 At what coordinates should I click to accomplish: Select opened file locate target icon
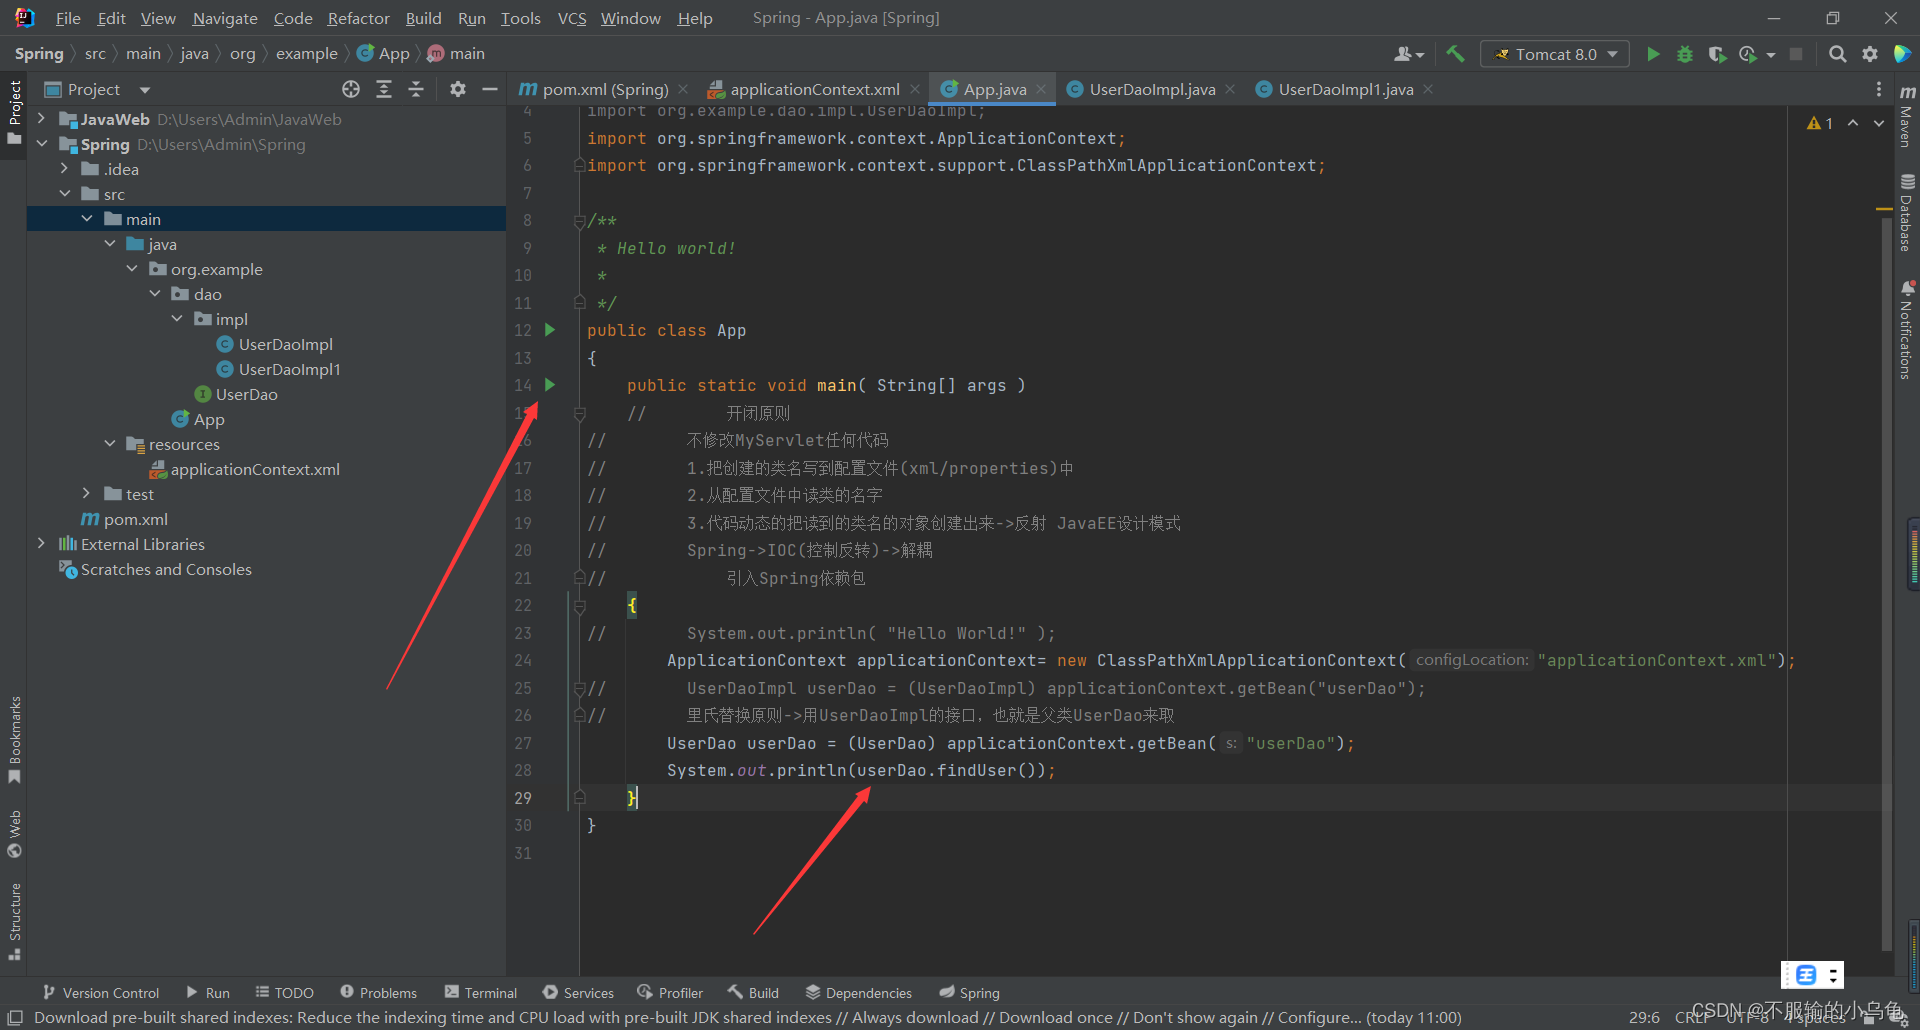point(351,89)
